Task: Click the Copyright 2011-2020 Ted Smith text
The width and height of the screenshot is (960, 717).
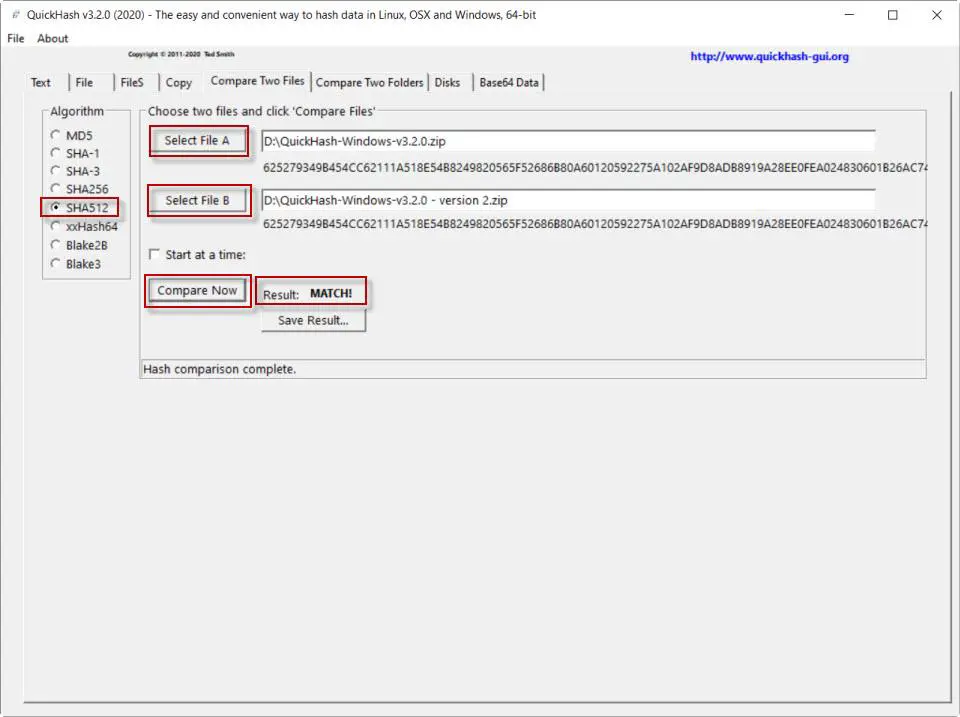Action: [x=181, y=54]
